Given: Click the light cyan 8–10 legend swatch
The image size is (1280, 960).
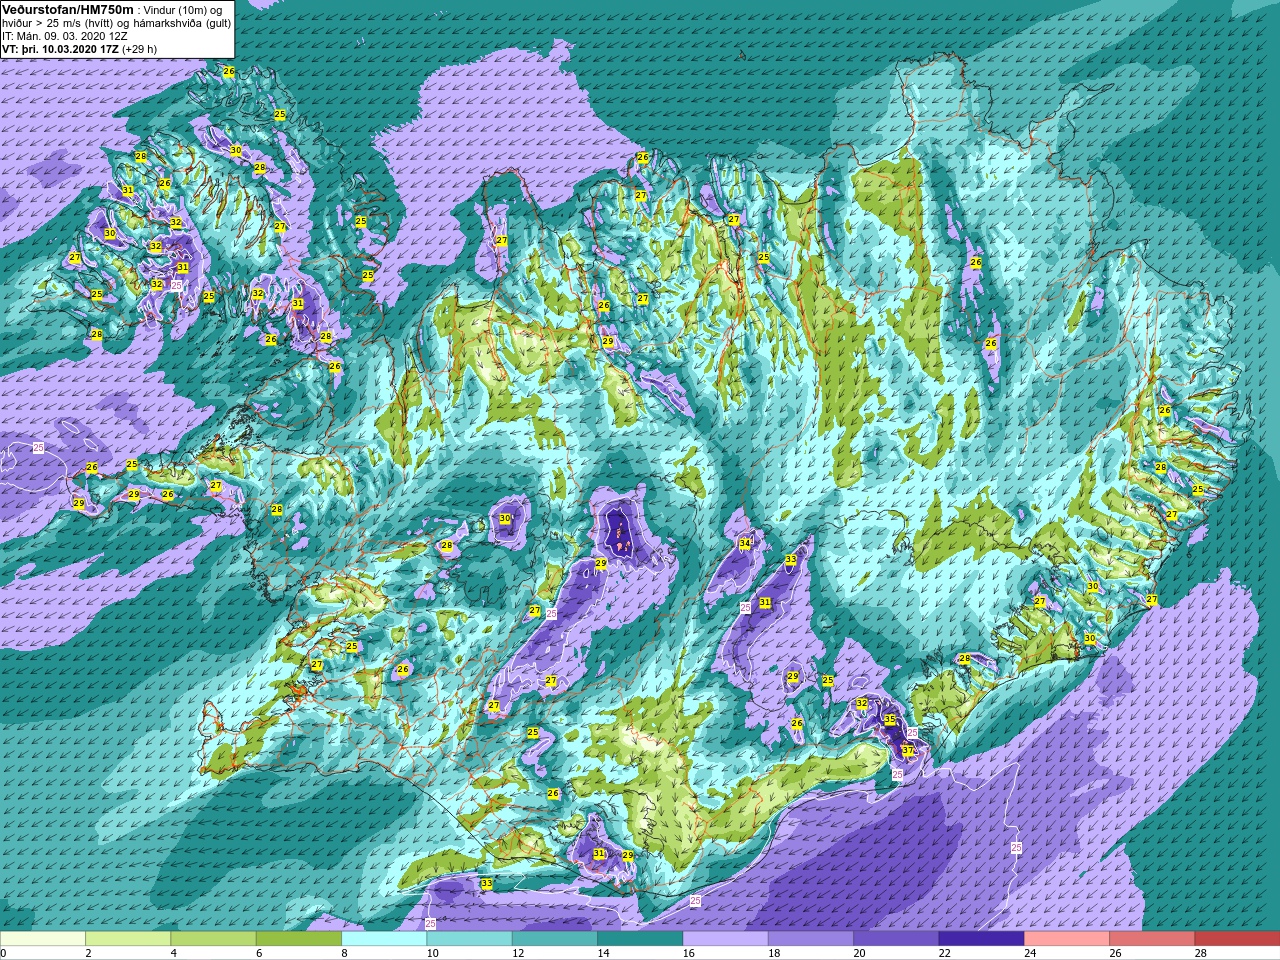Looking at the screenshot, I should pos(384,939).
